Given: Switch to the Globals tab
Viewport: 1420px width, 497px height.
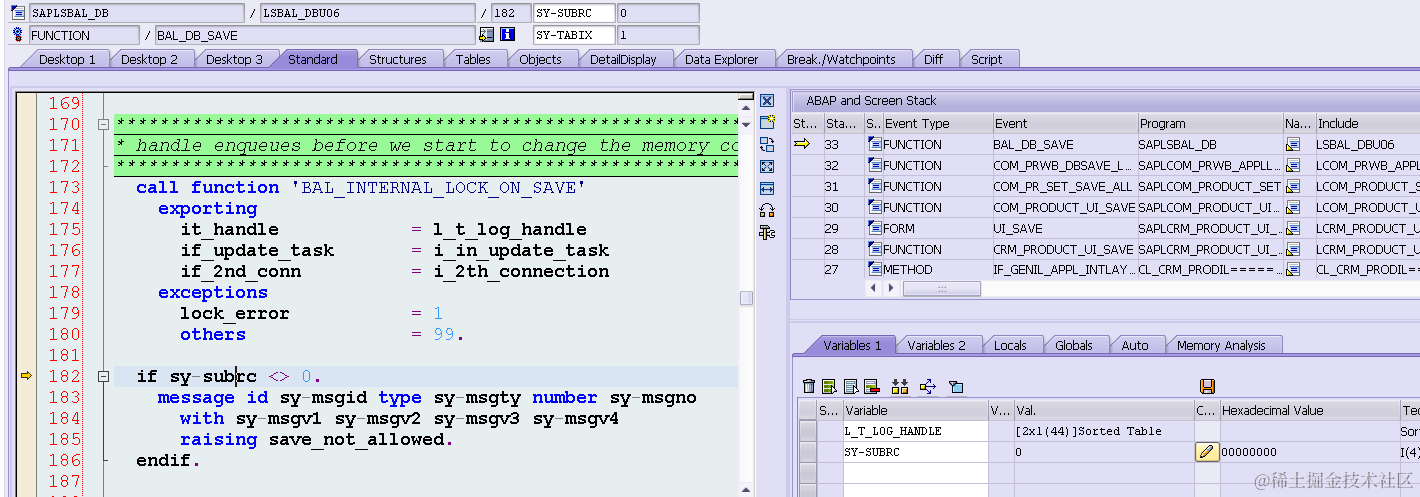Looking at the screenshot, I should point(1073,345).
